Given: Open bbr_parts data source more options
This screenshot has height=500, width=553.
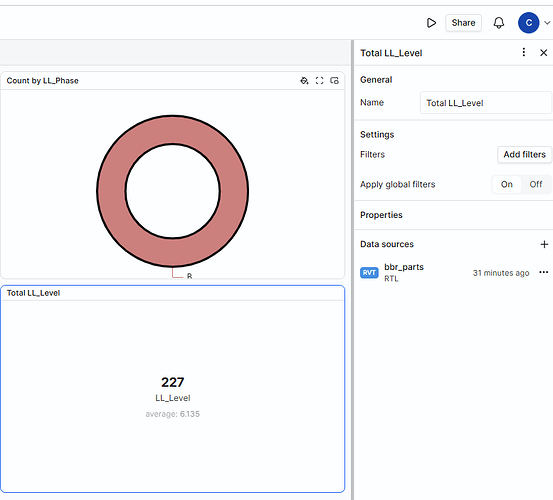Looking at the screenshot, I should click(x=543, y=273).
